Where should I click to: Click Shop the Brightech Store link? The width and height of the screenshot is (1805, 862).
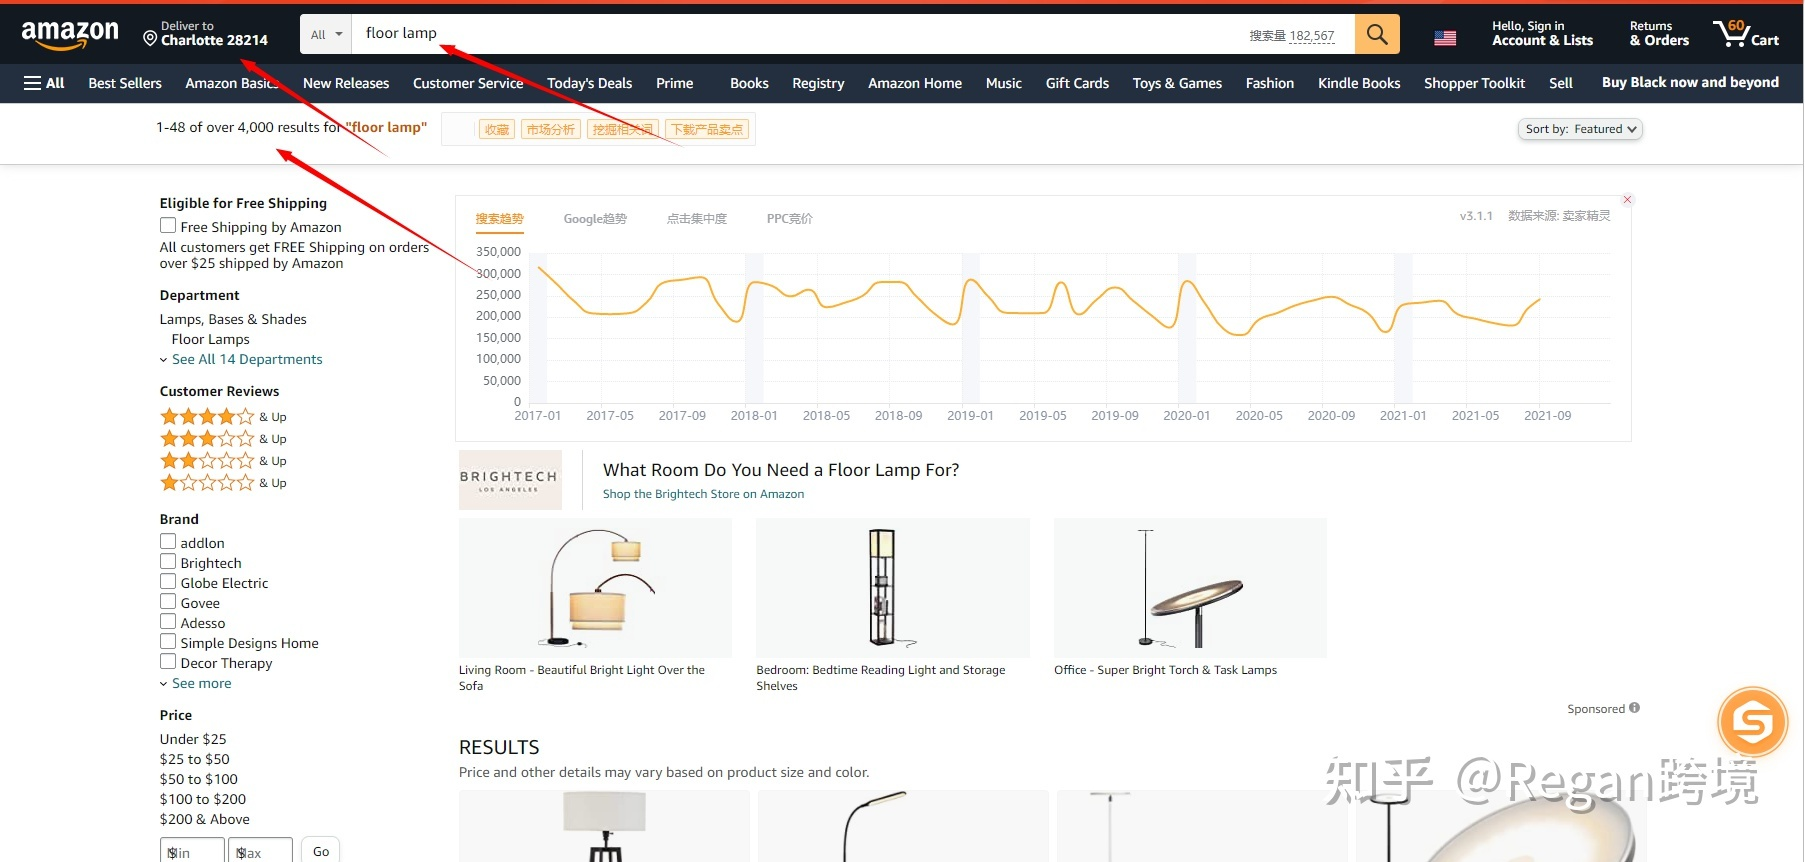(703, 494)
